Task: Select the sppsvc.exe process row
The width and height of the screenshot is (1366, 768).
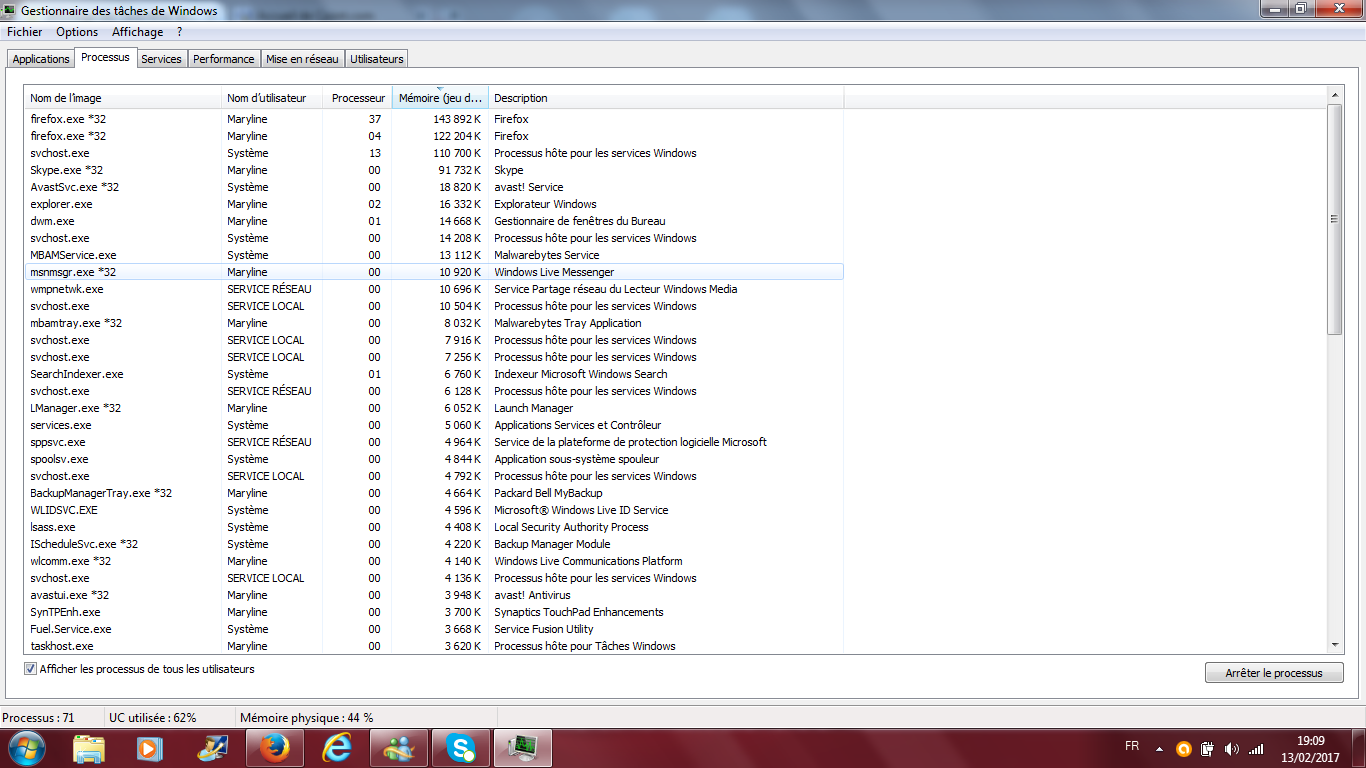Action: [434, 442]
